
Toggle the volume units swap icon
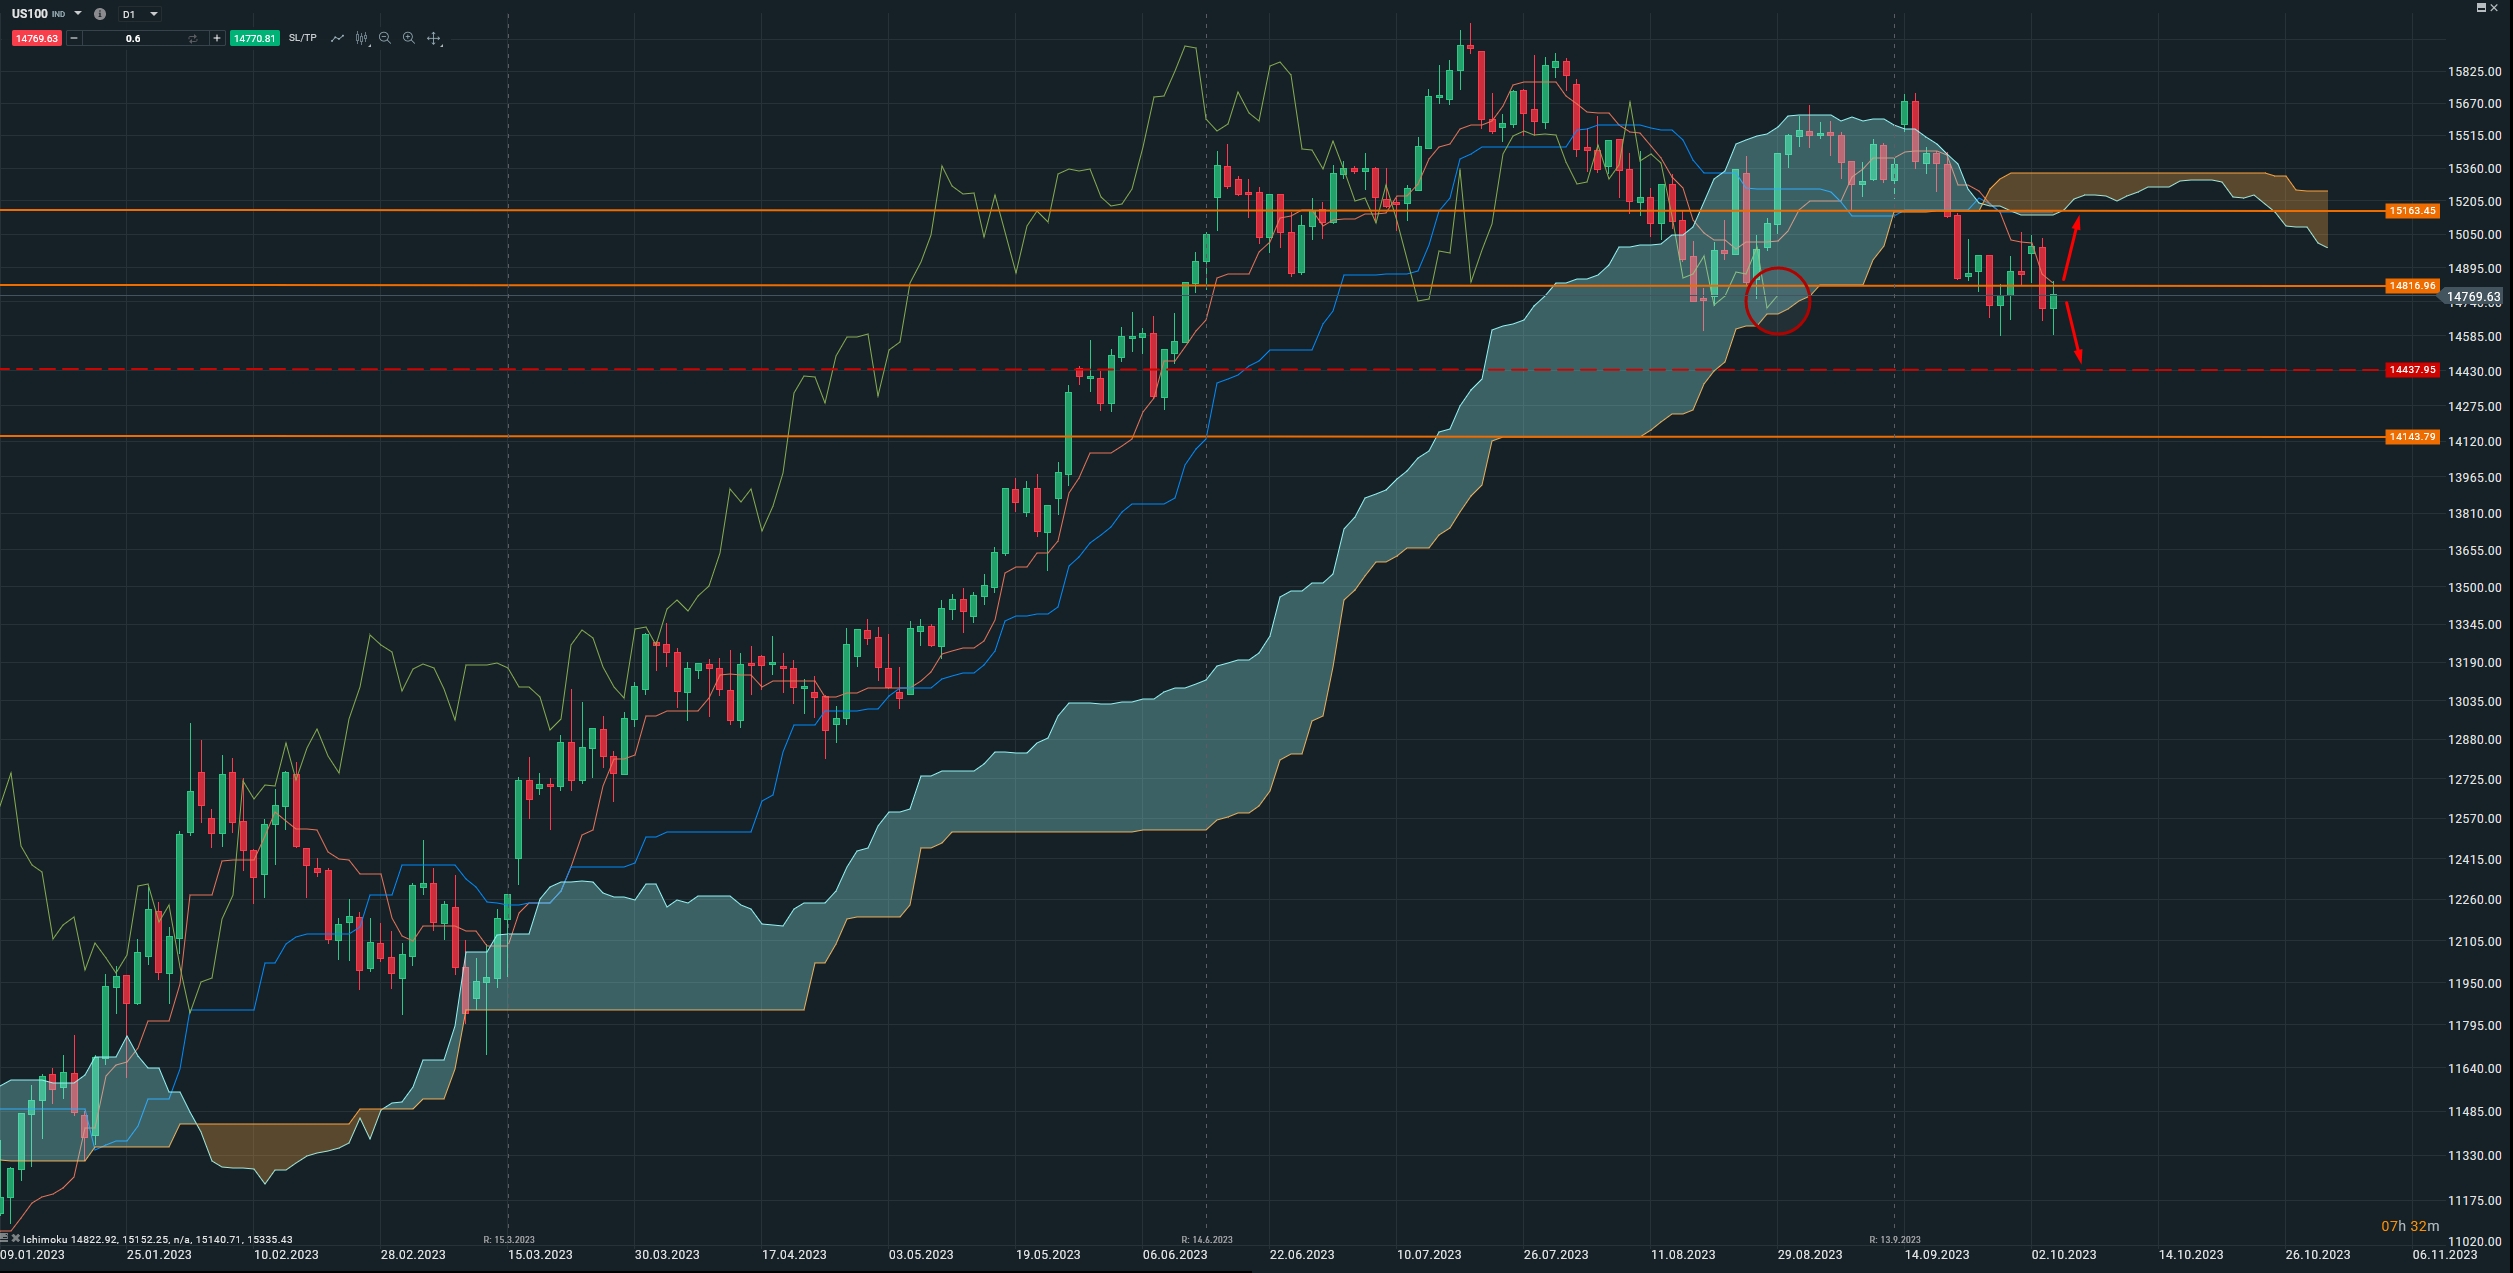192,38
